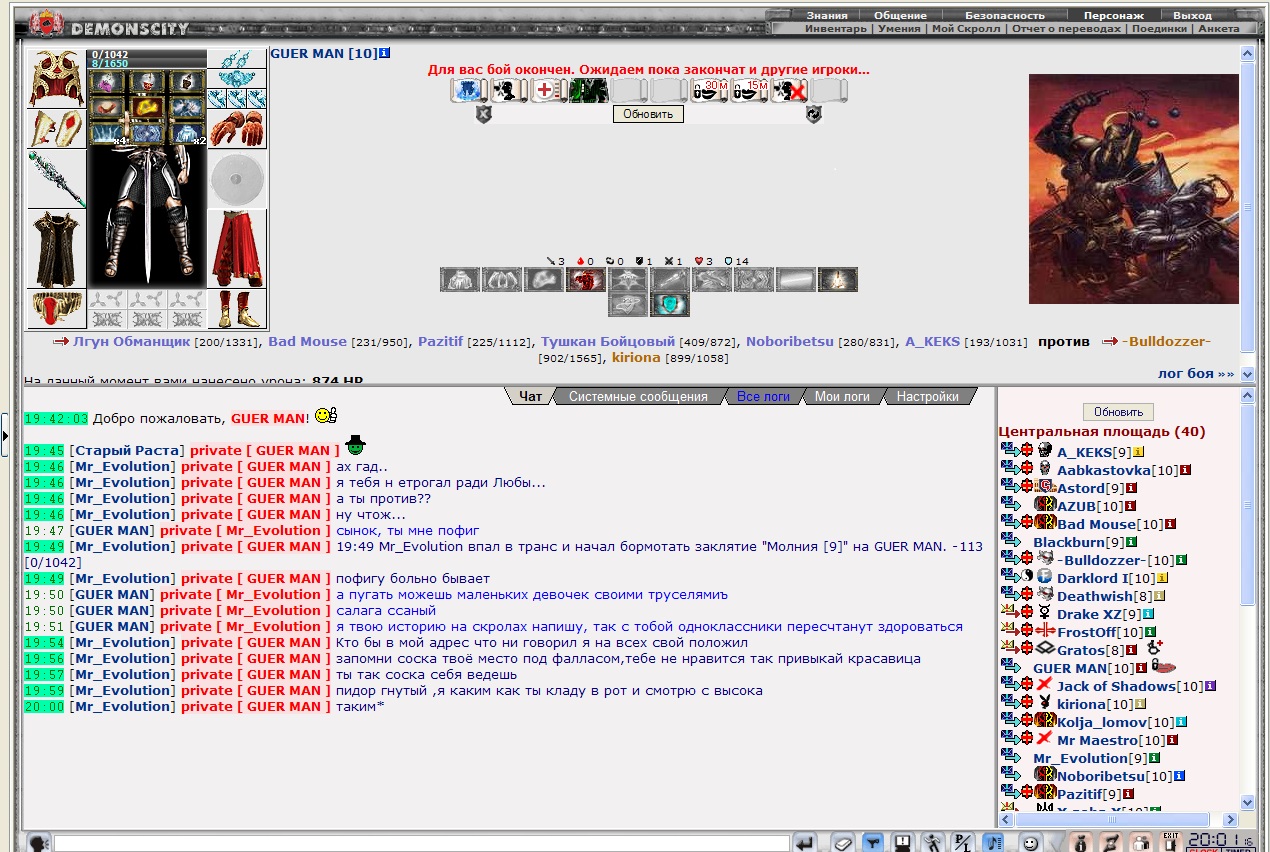This screenshot has width=1270, height=852.
Task: Click the gold belt with red gem
Action: pyautogui.click(x=56, y=310)
